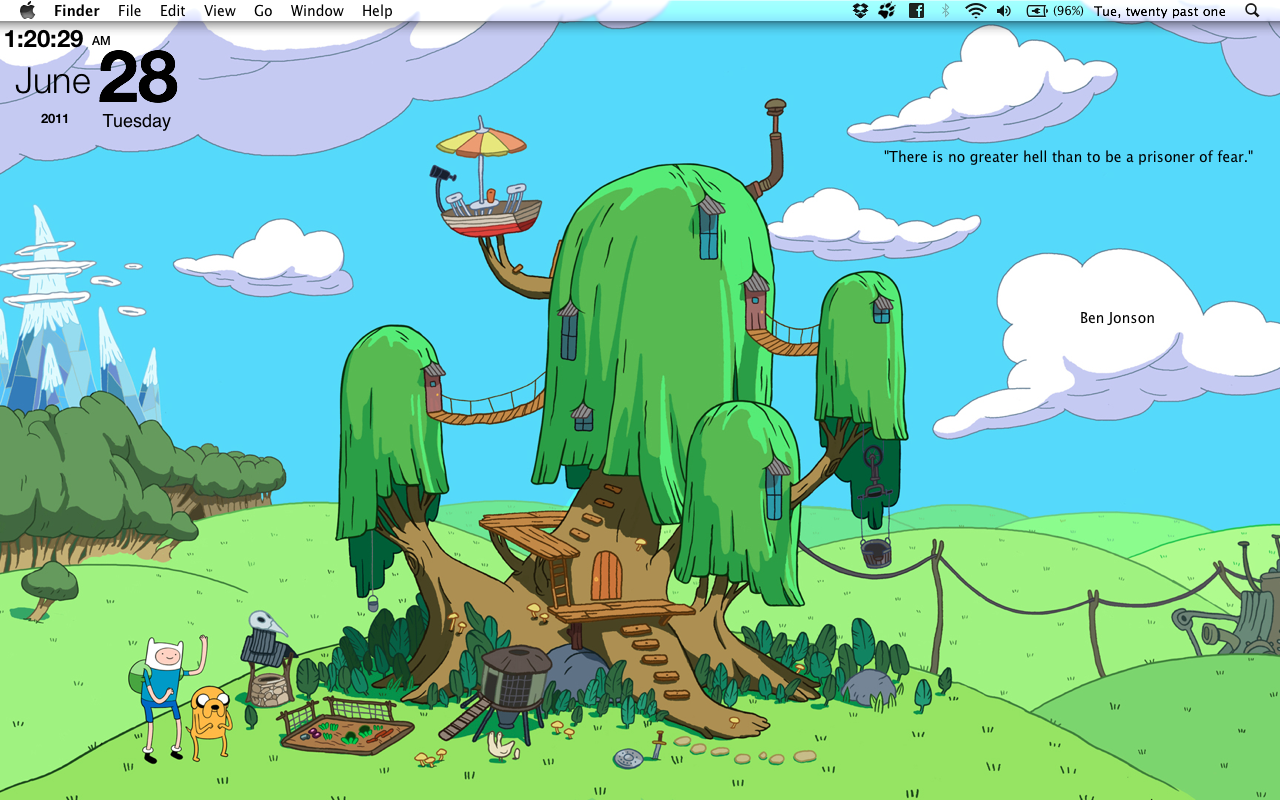Screen dimensions: 1280x800
Task: Click the (96%) battery percentage
Action: [x=1069, y=11]
